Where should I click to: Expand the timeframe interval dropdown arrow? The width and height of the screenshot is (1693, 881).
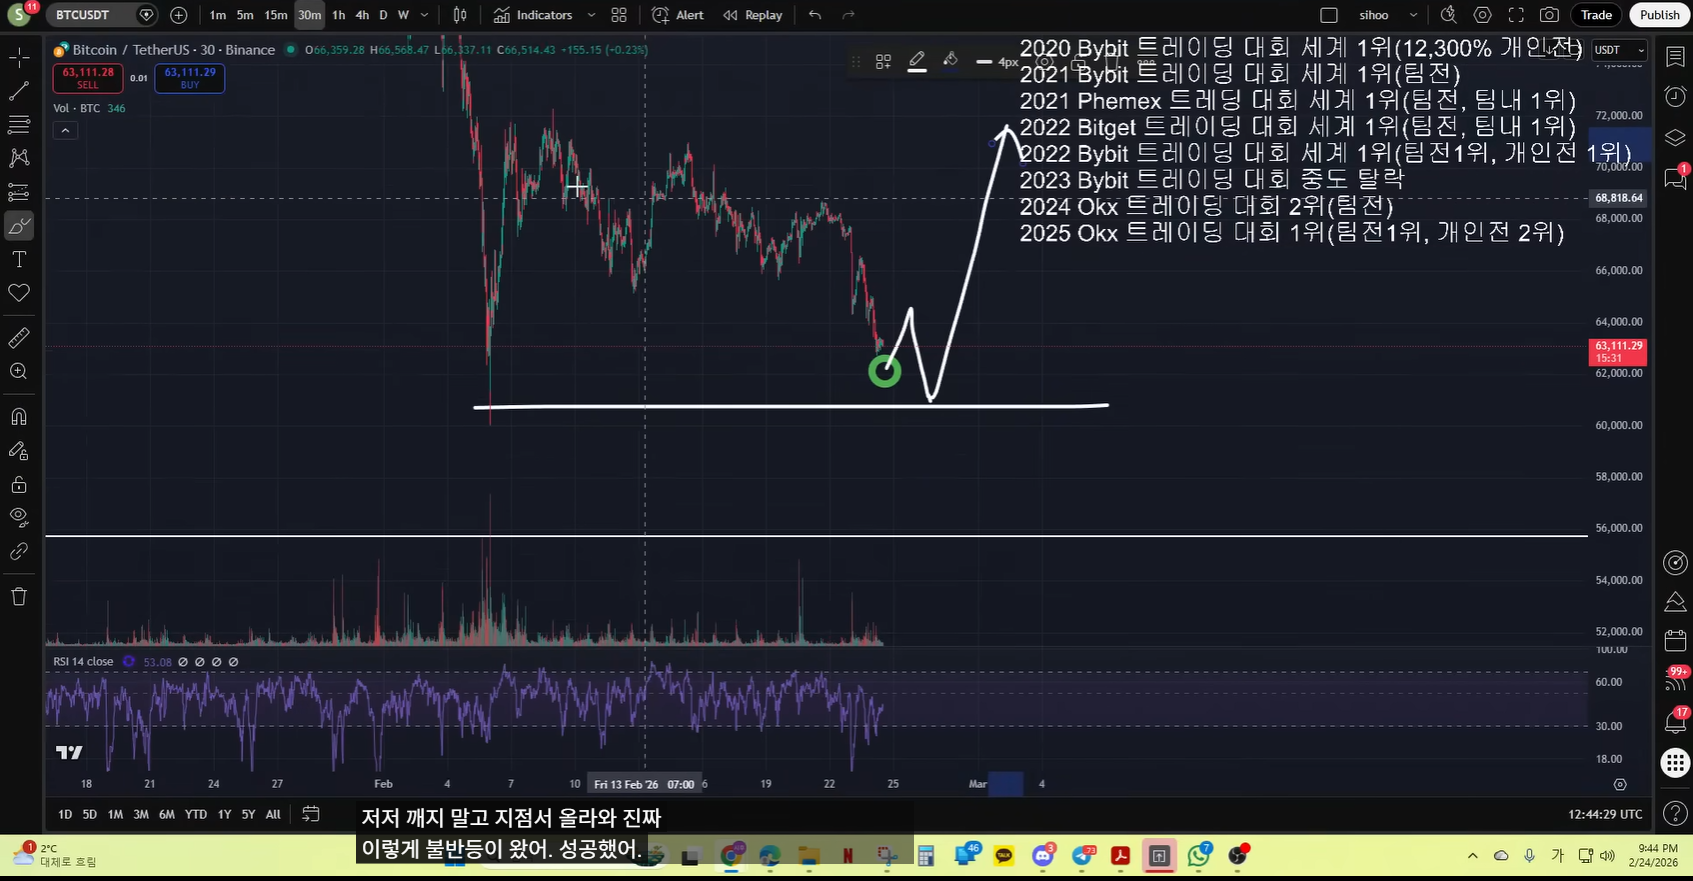(425, 15)
